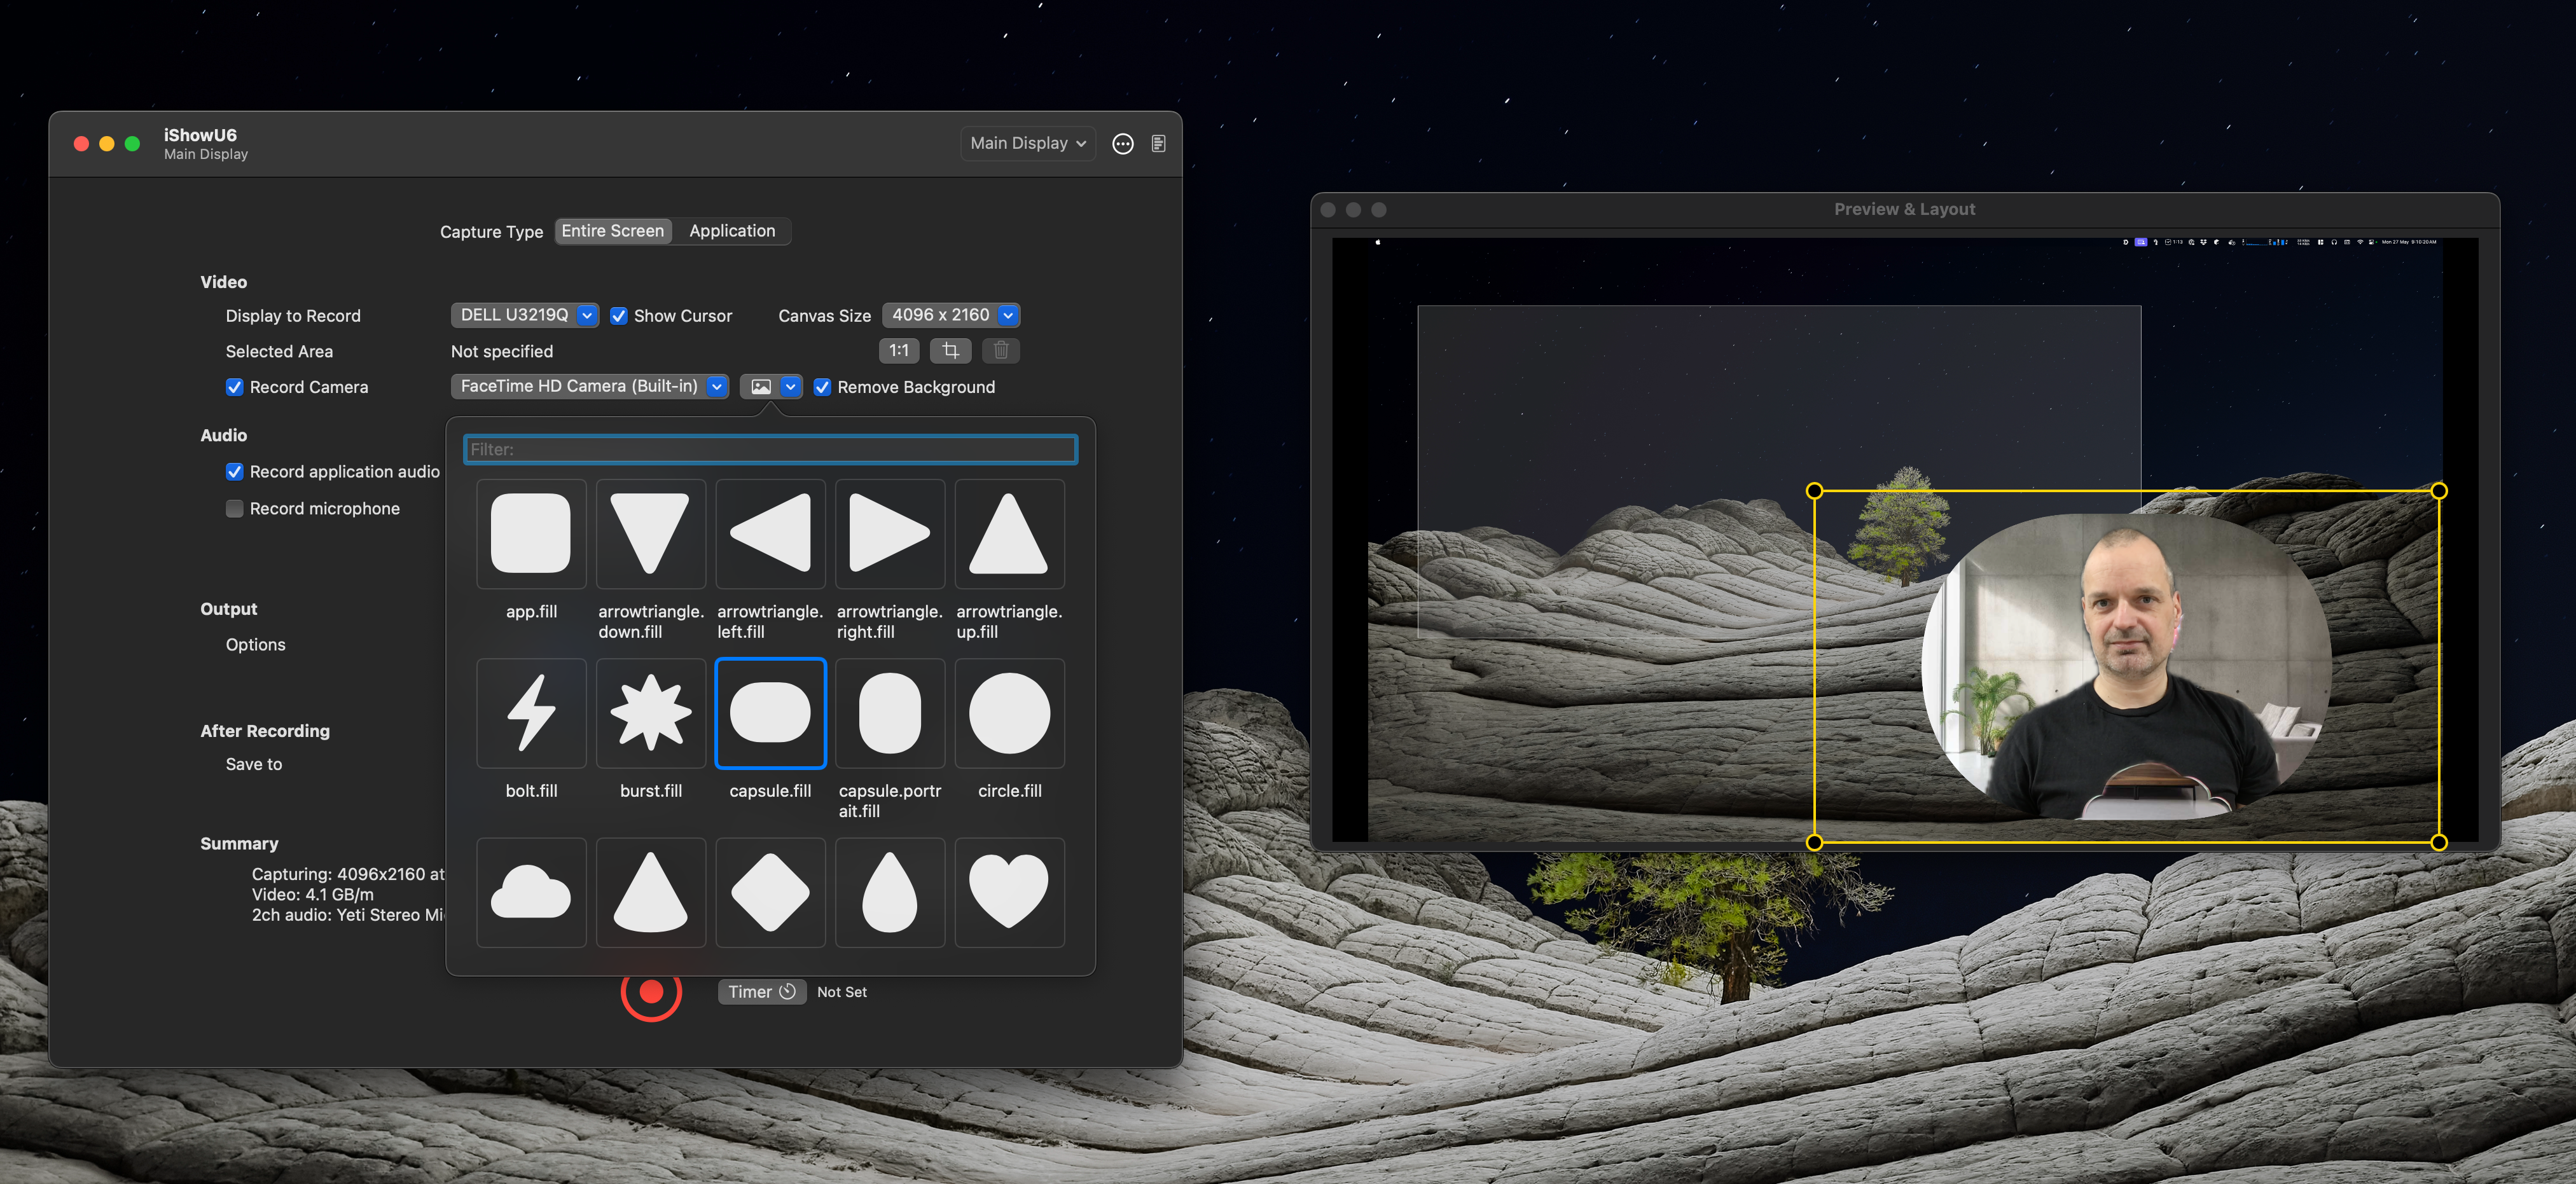Click the Filter input field

770,450
